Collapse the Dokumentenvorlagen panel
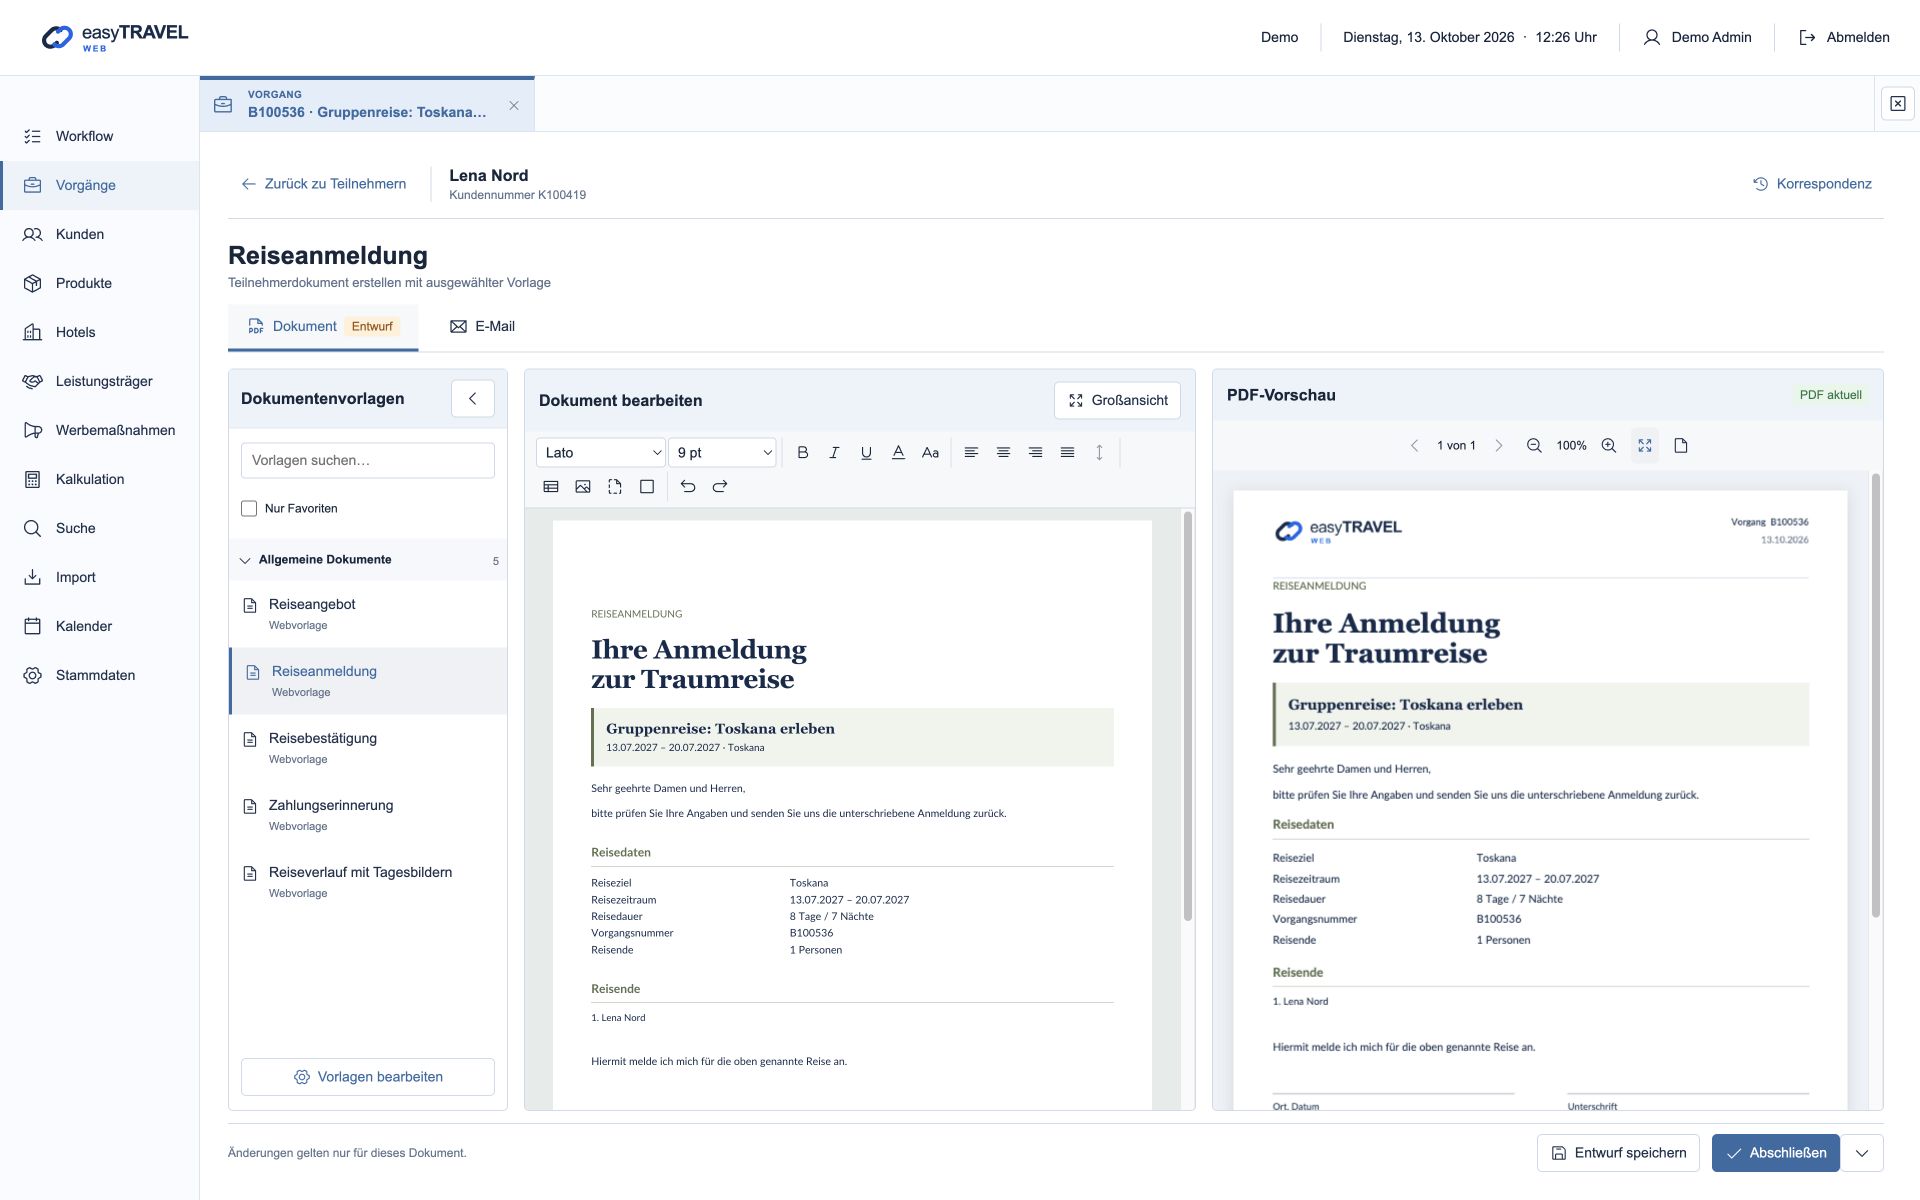The image size is (1920, 1200). click(x=473, y=398)
